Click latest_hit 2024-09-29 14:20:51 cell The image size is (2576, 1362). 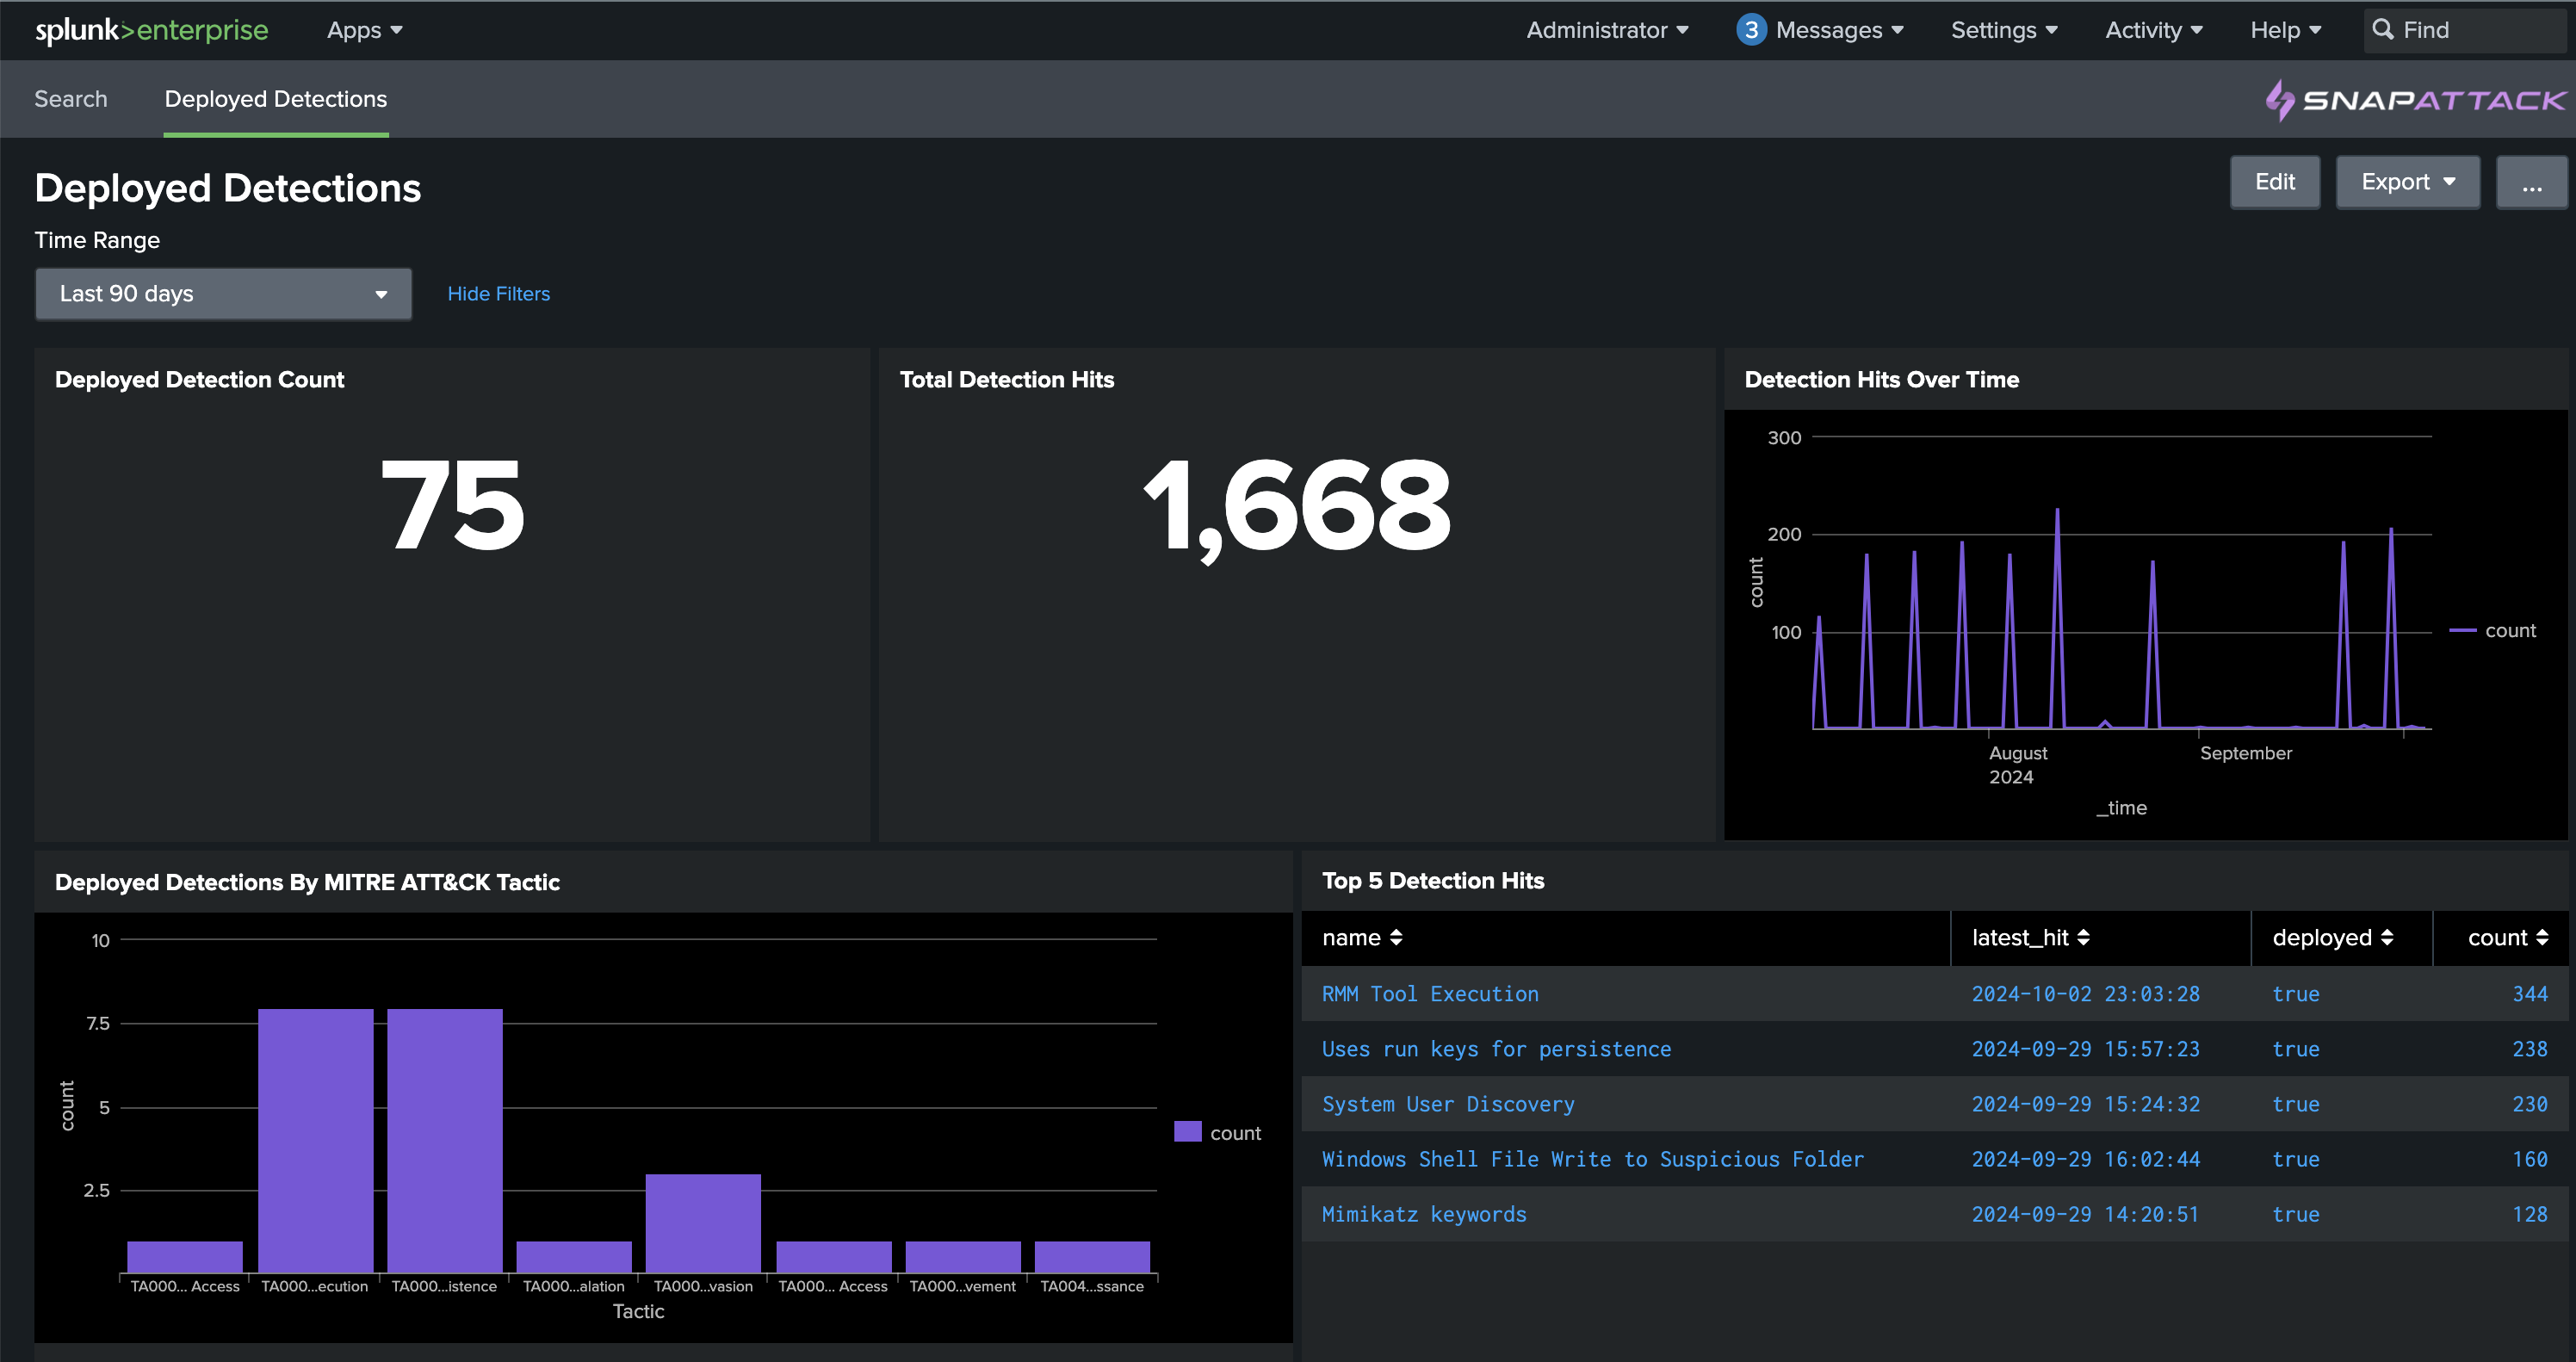coord(2085,1214)
